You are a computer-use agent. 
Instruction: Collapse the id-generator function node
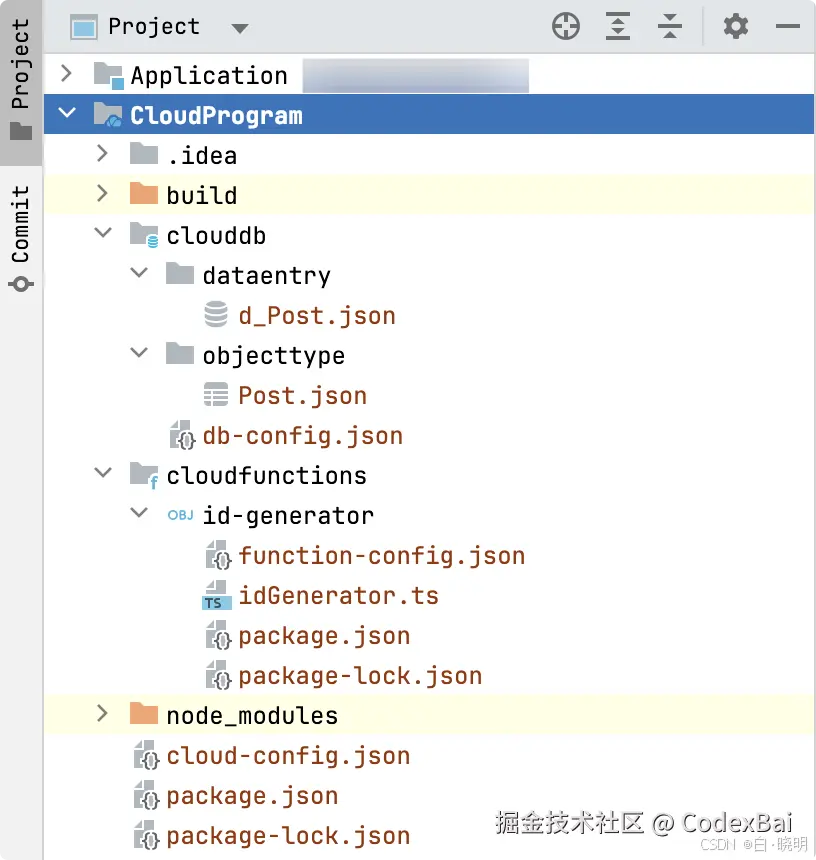point(139,512)
